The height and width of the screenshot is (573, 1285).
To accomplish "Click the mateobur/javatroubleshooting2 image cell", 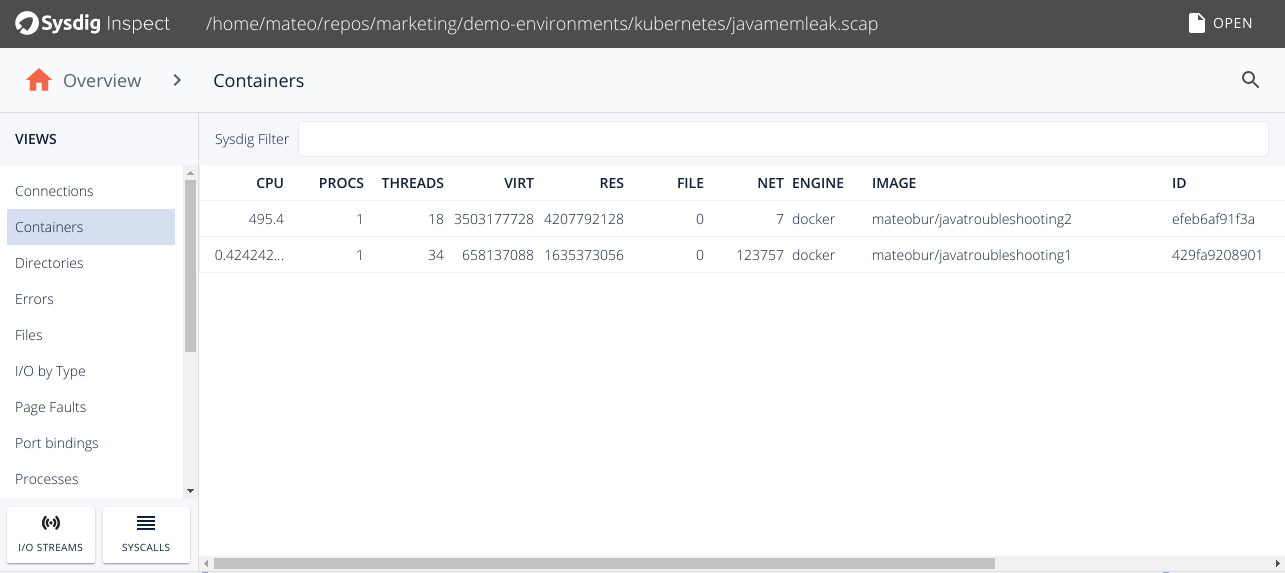I will click(x=972, y=219).
